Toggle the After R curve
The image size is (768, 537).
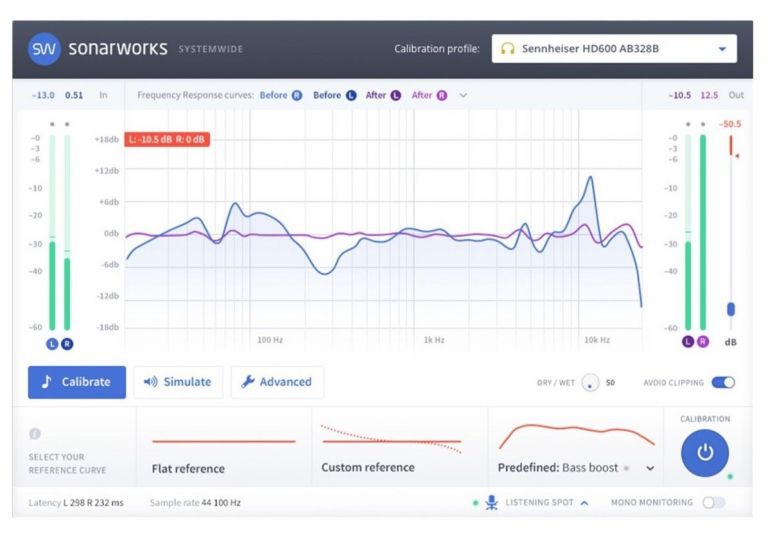click(x=429, y=95)
